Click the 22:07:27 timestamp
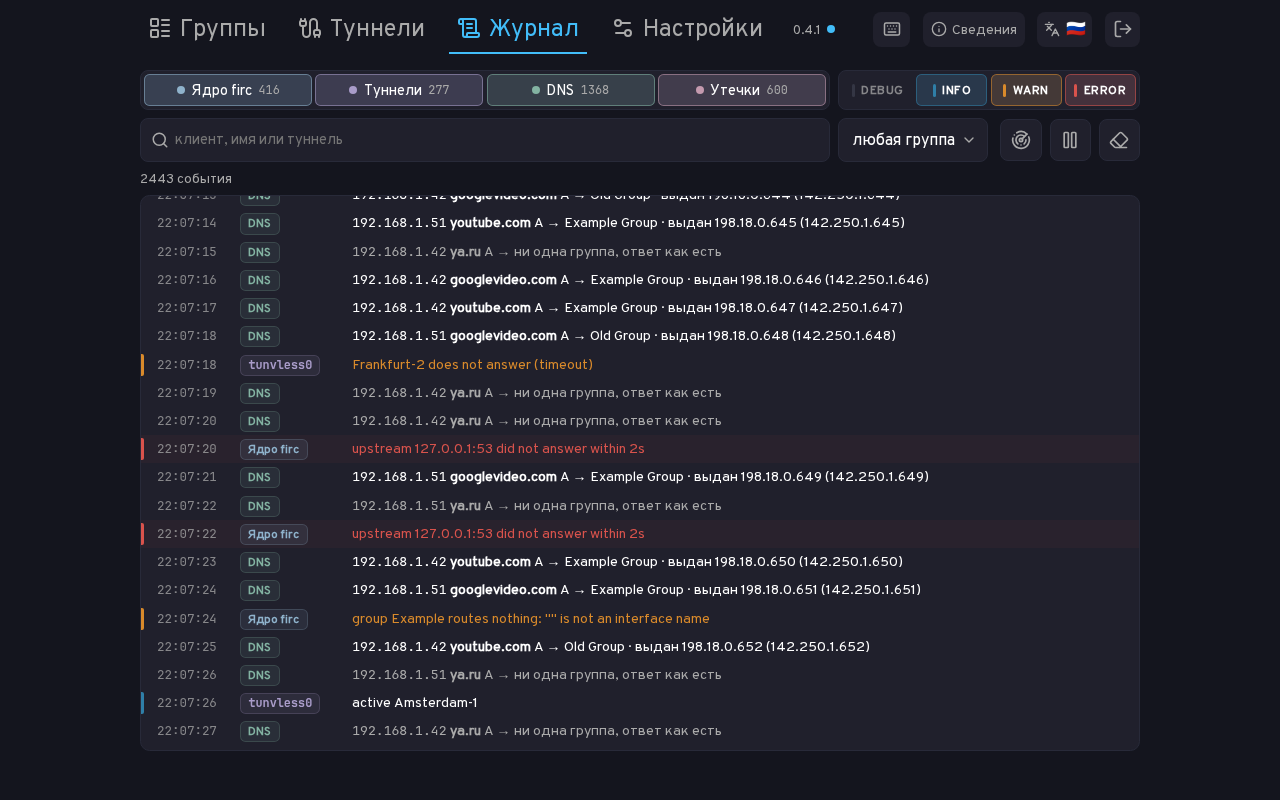The height and width of the screenshot is (800, 1280). [187, 731]
